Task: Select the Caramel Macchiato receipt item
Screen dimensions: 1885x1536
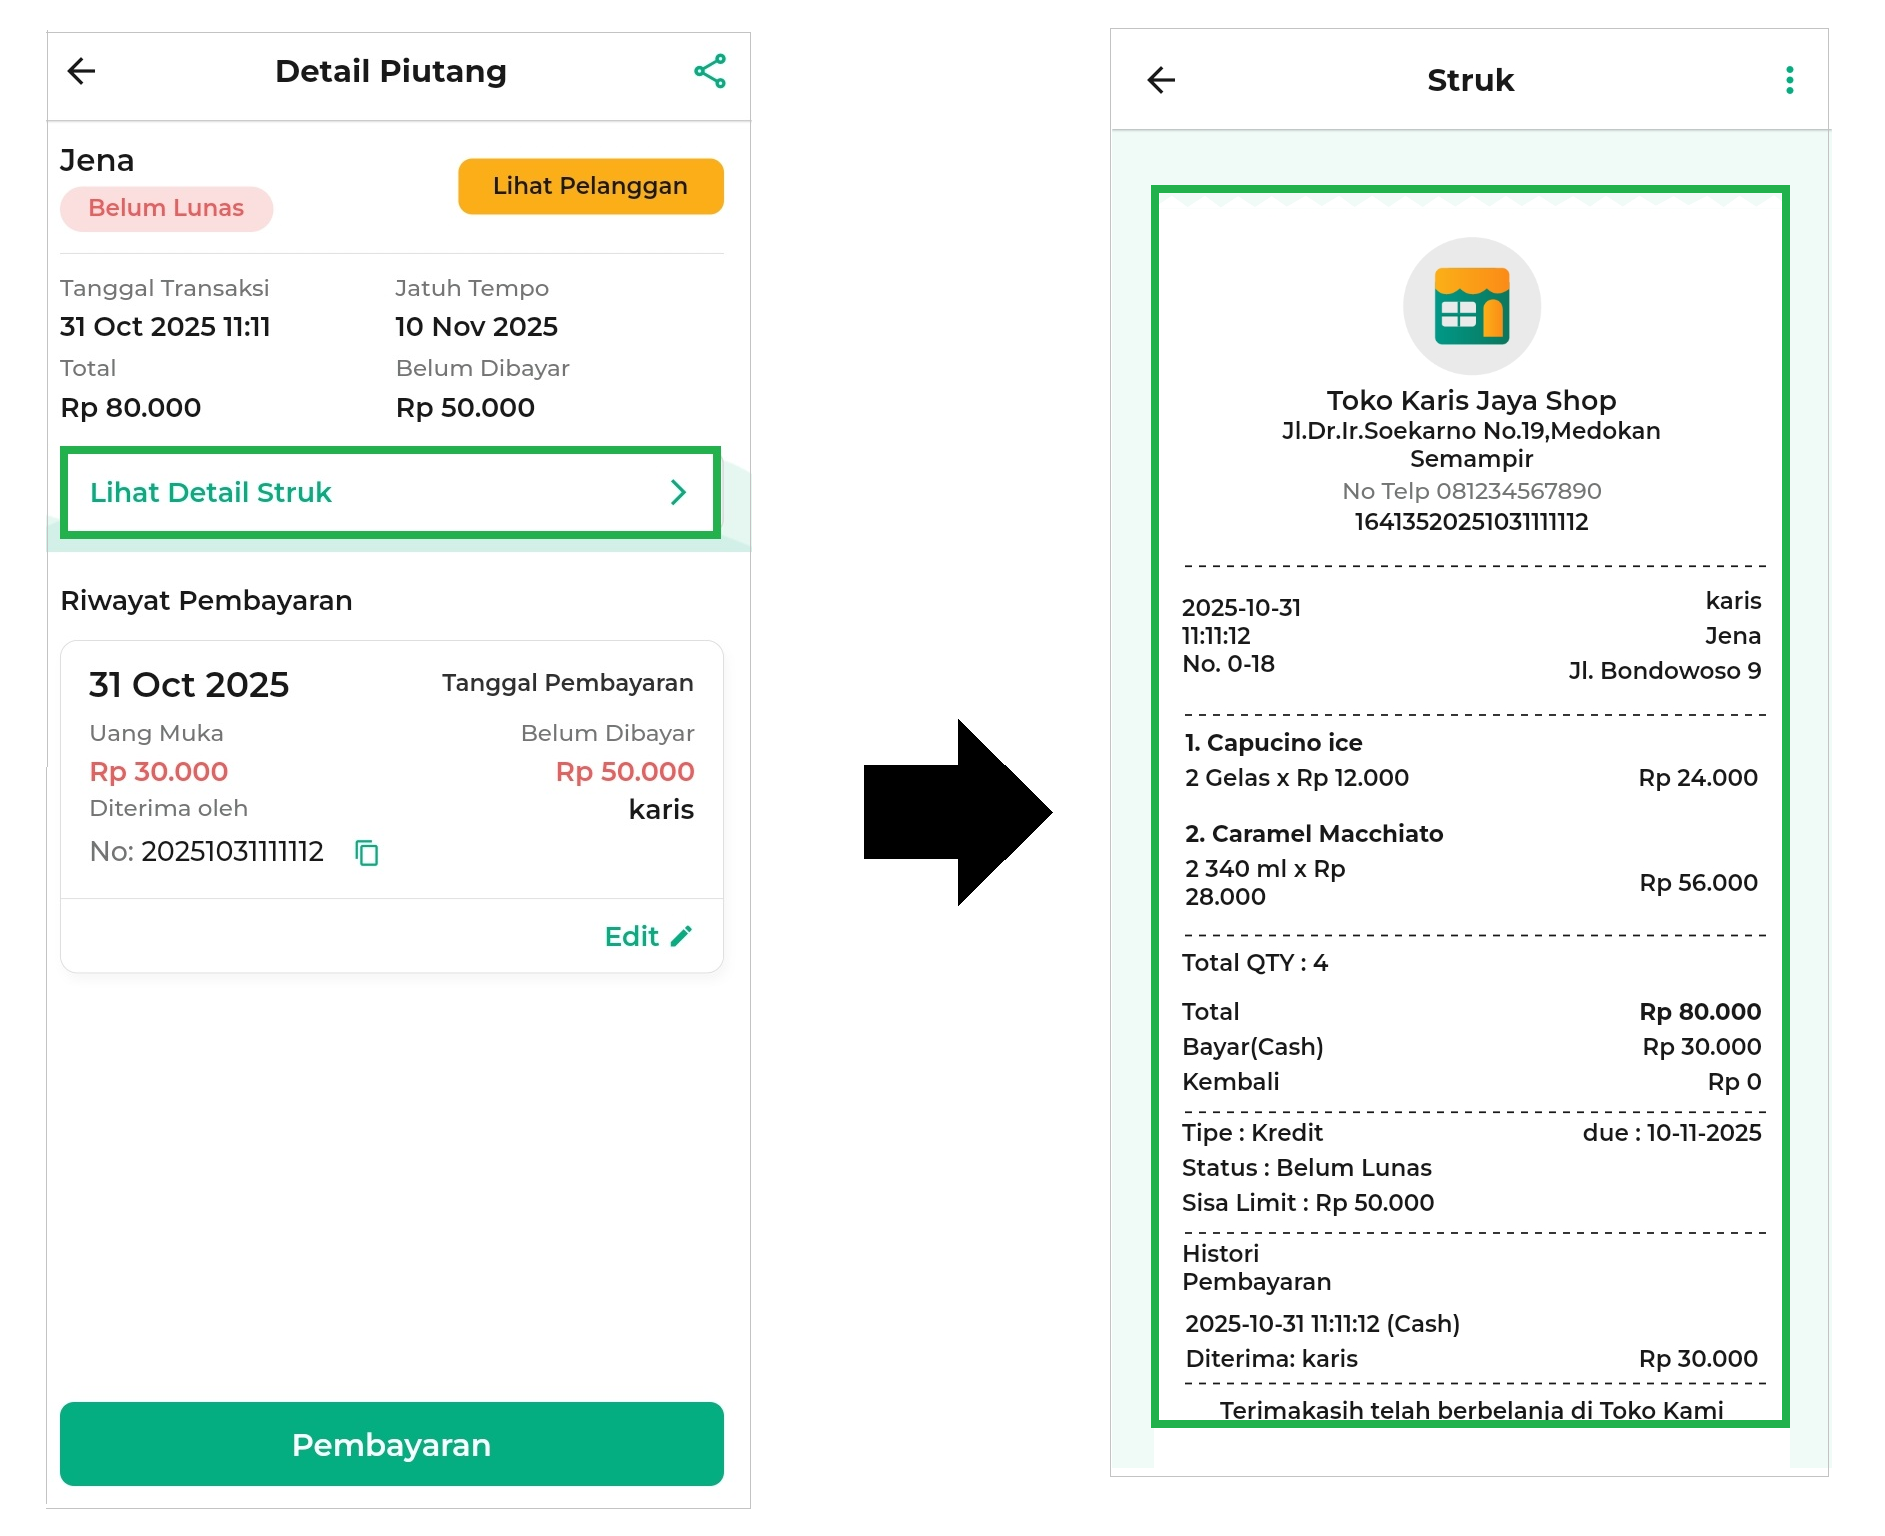Action: click(1313, 834)
